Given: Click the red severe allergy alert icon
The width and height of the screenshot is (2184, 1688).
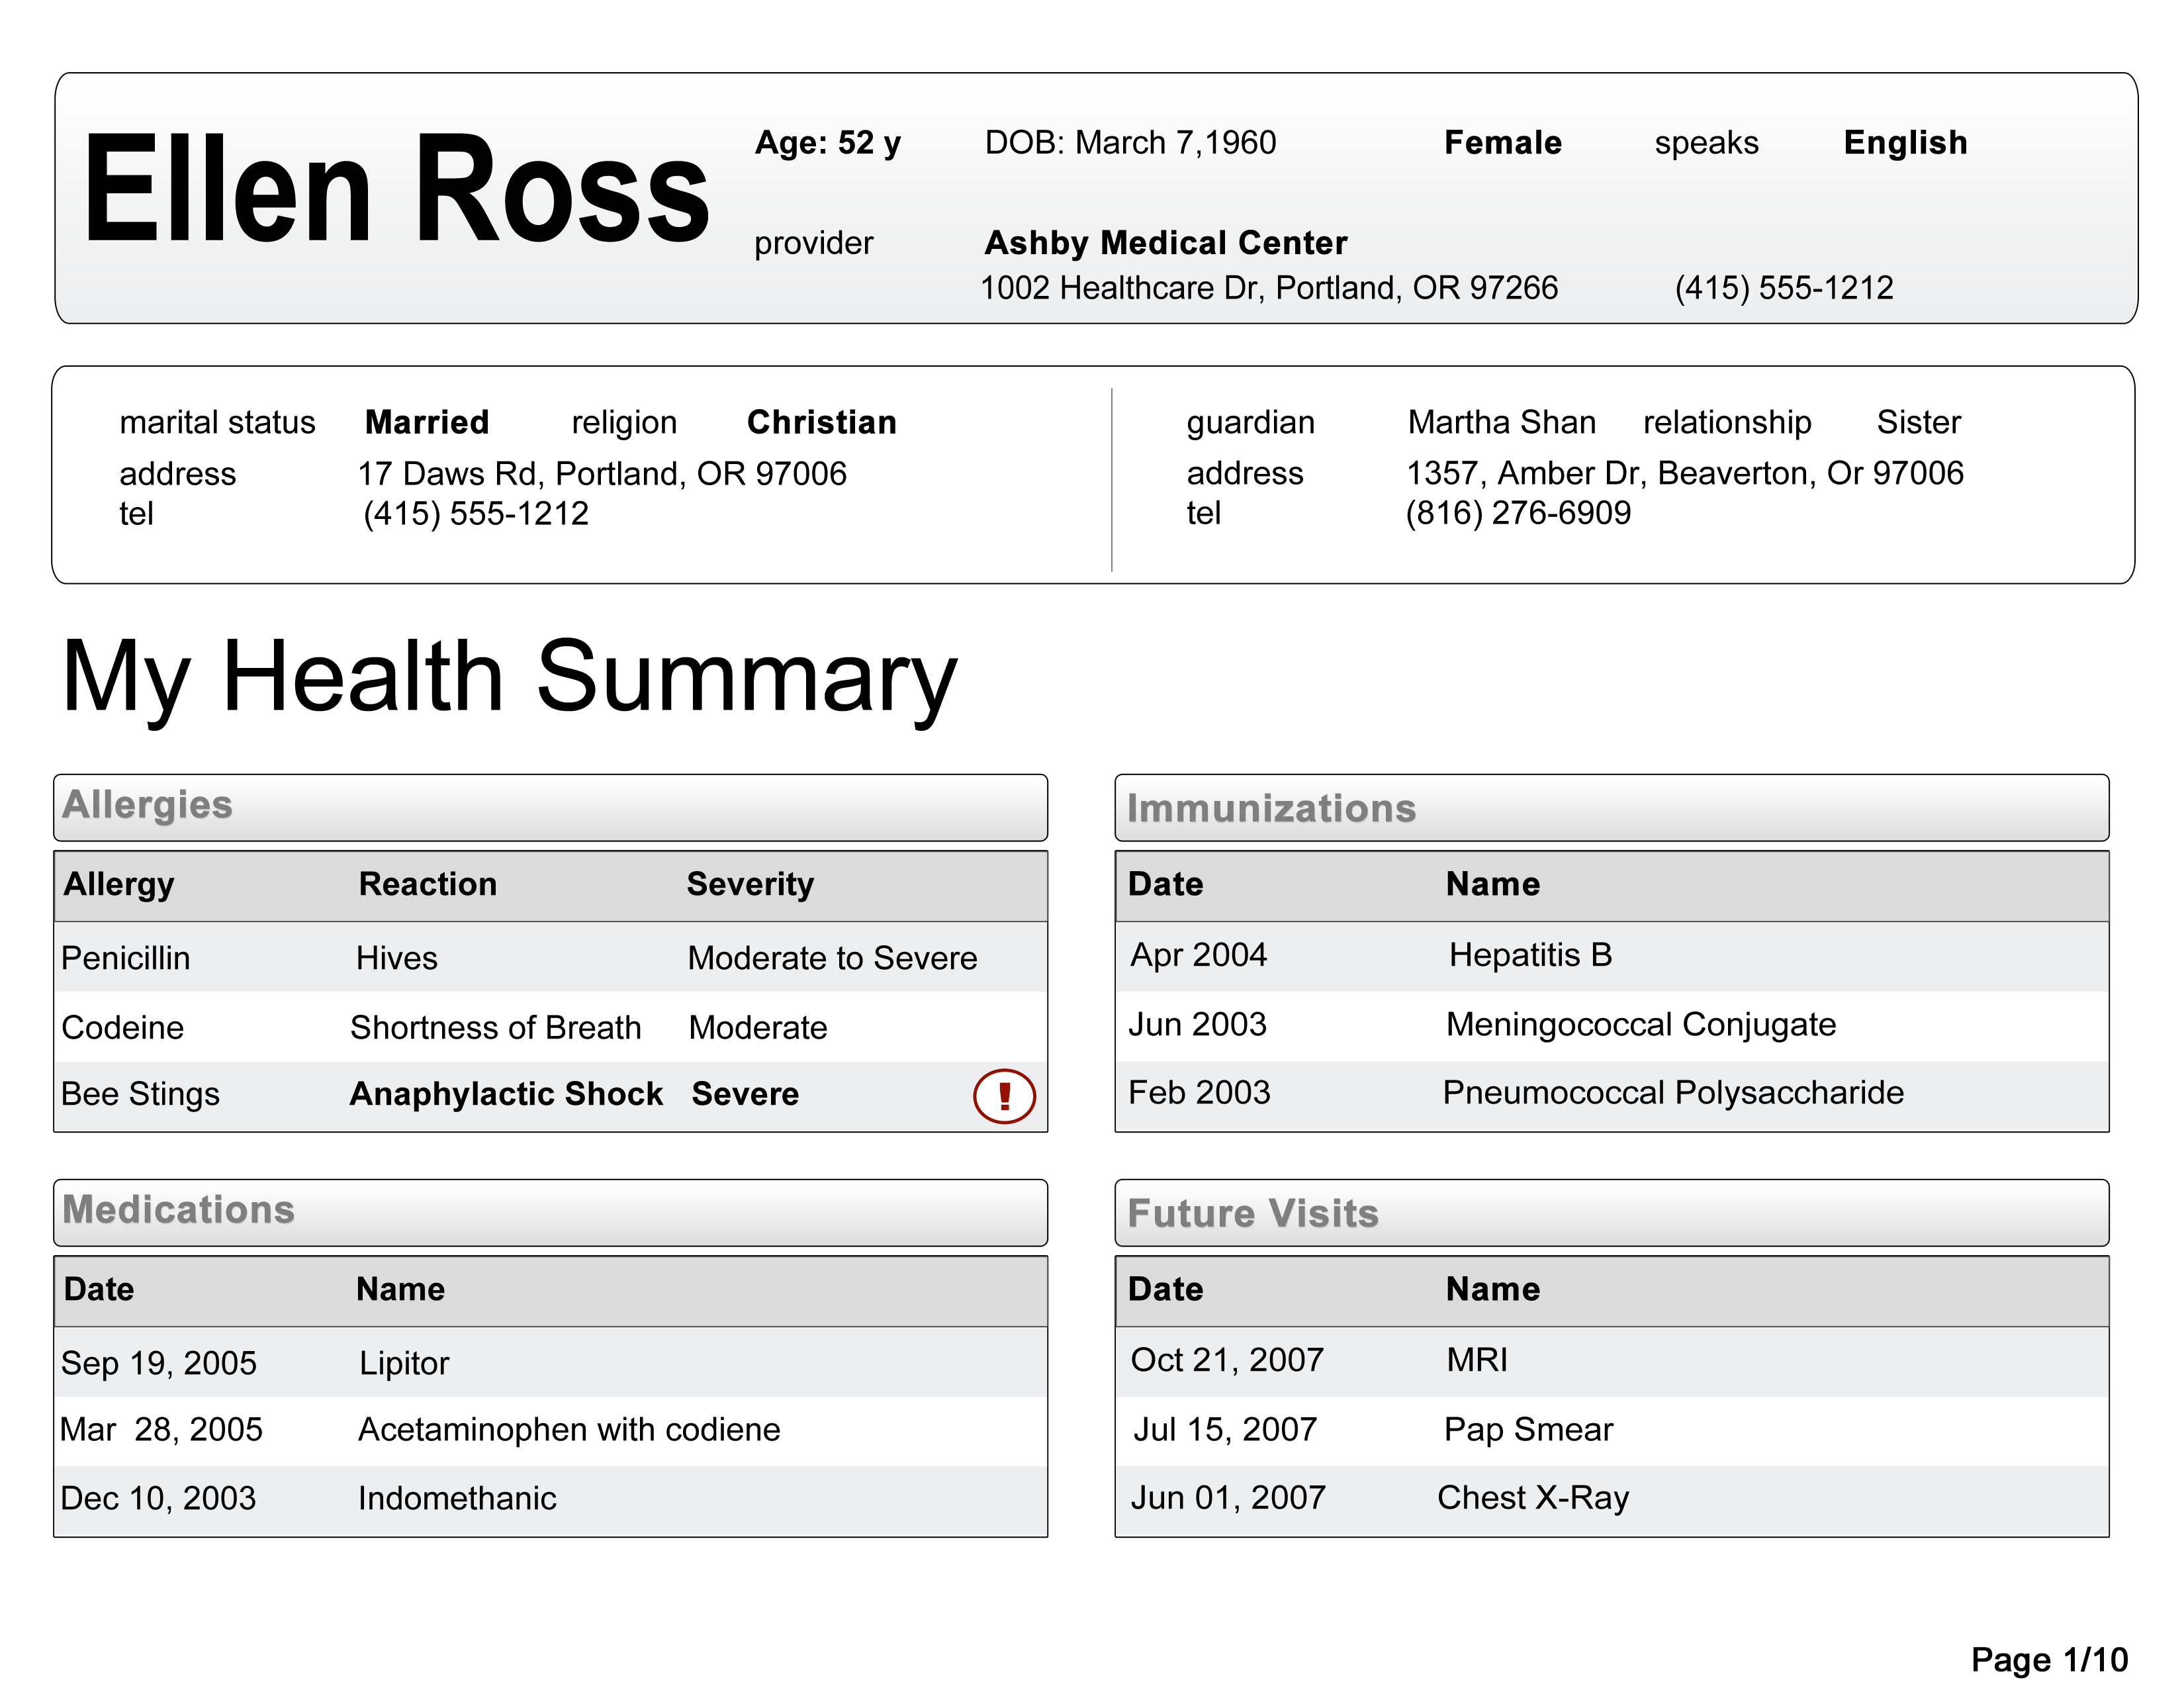Looking at the screenshot, I should 1004,1096.
